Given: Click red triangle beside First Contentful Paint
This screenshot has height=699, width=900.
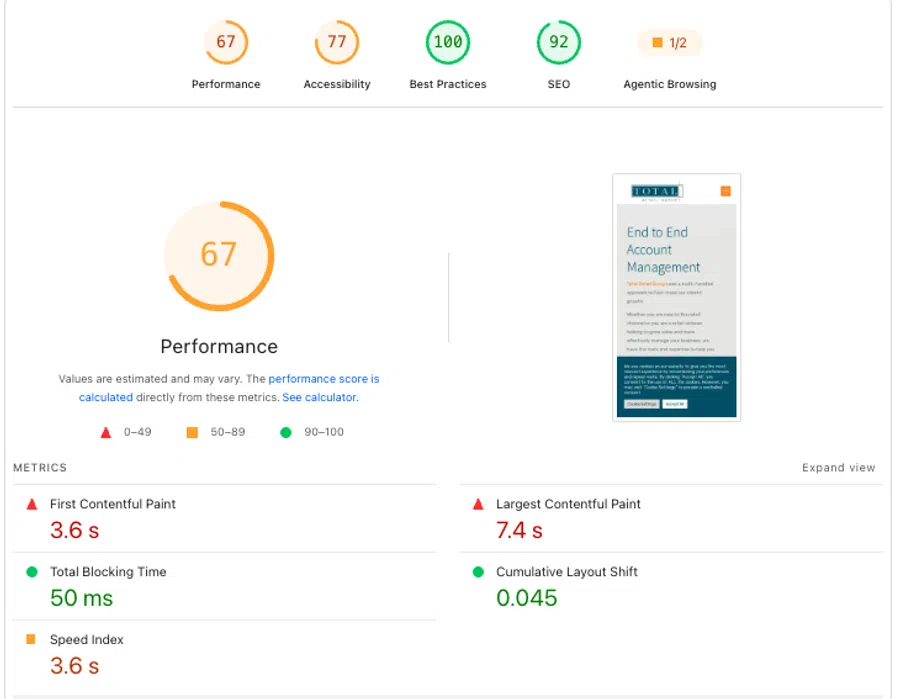Looking at the screenshot, I should (32, 504).
